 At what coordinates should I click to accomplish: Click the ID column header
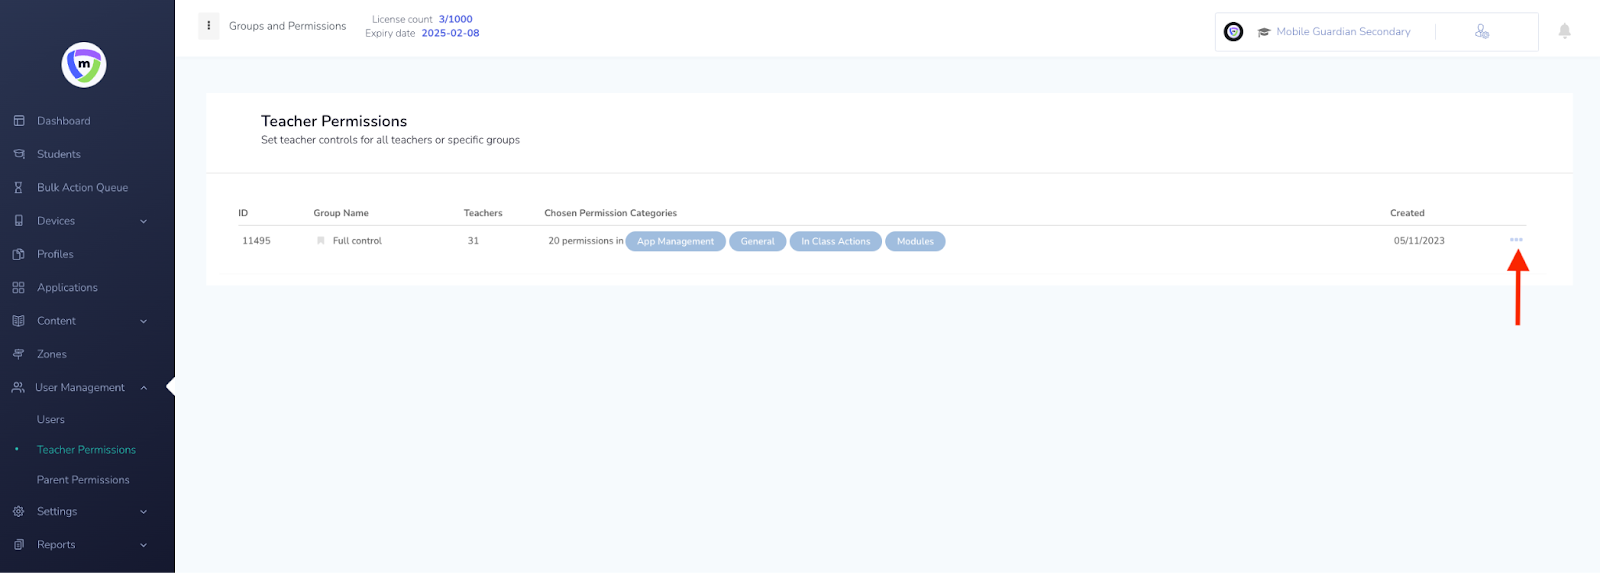243,213
